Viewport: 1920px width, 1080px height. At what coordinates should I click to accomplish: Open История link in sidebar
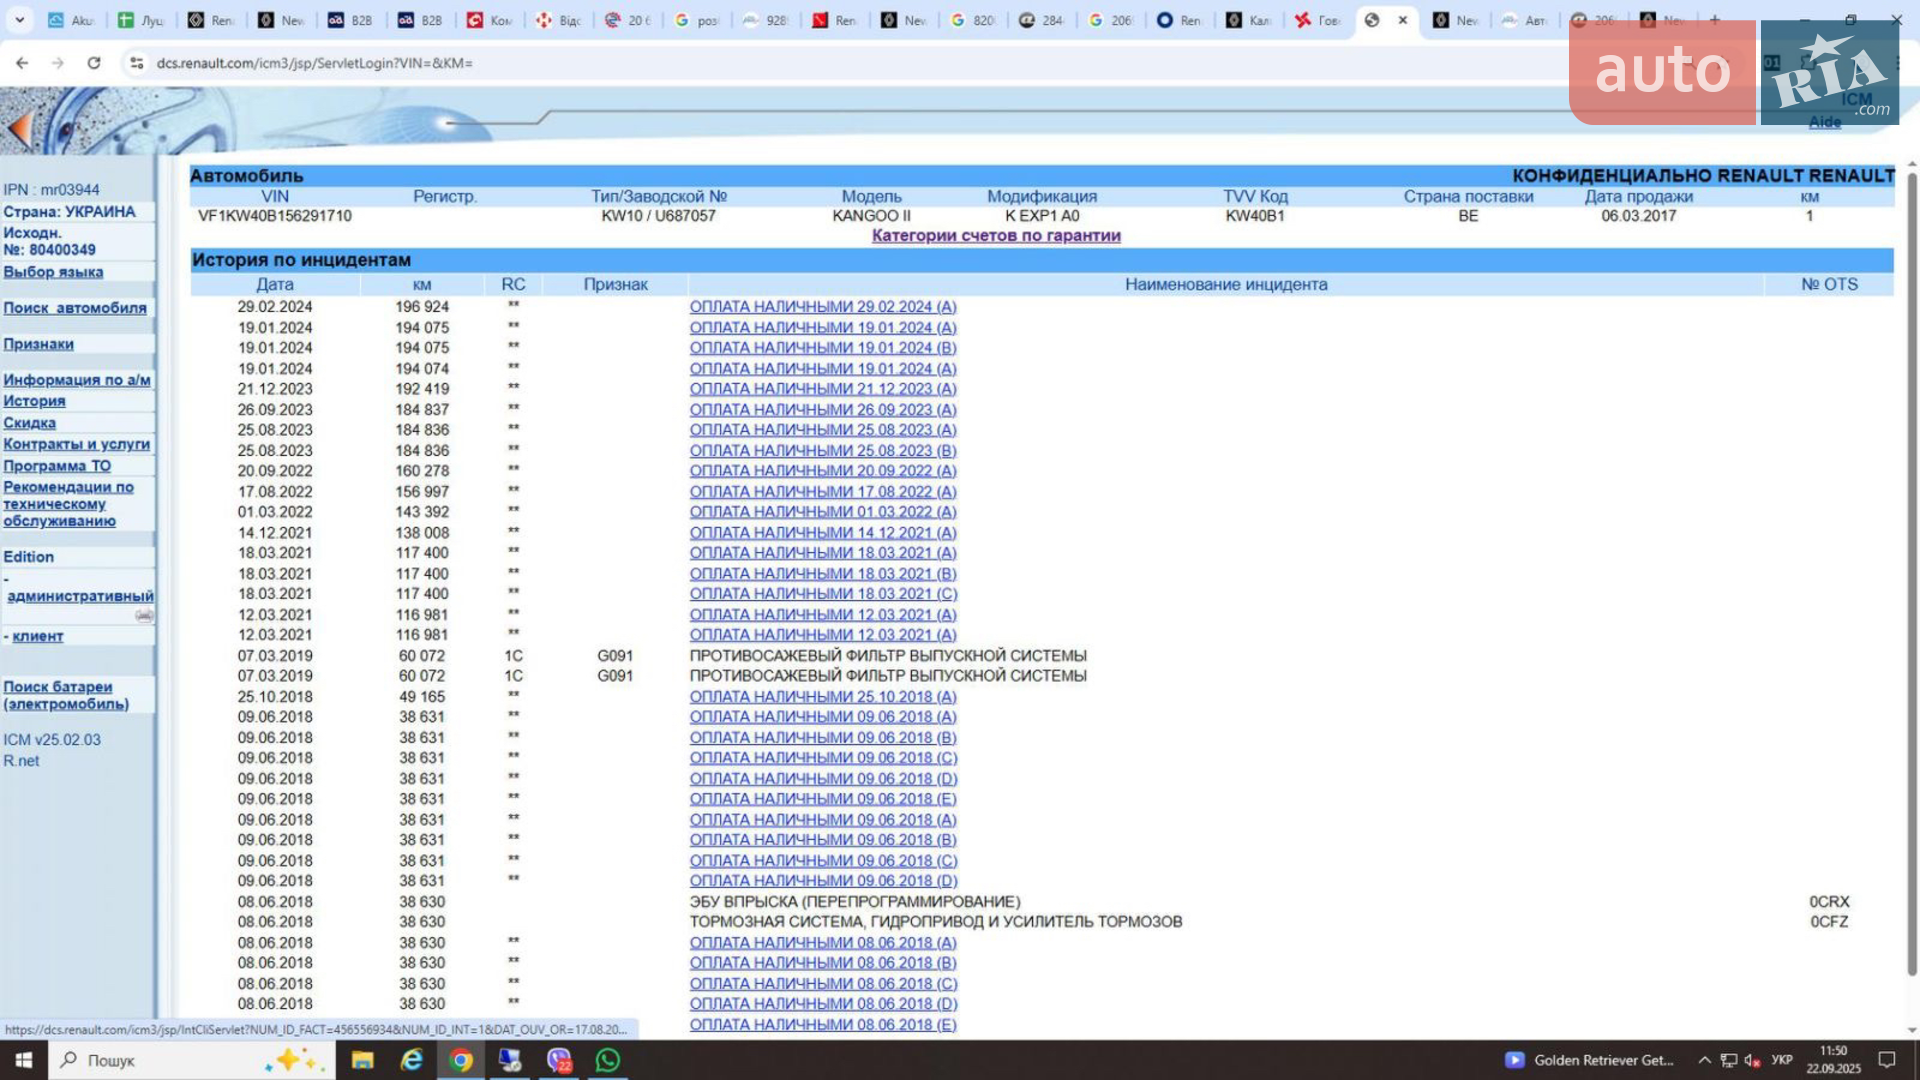click(x=34, y=401)
